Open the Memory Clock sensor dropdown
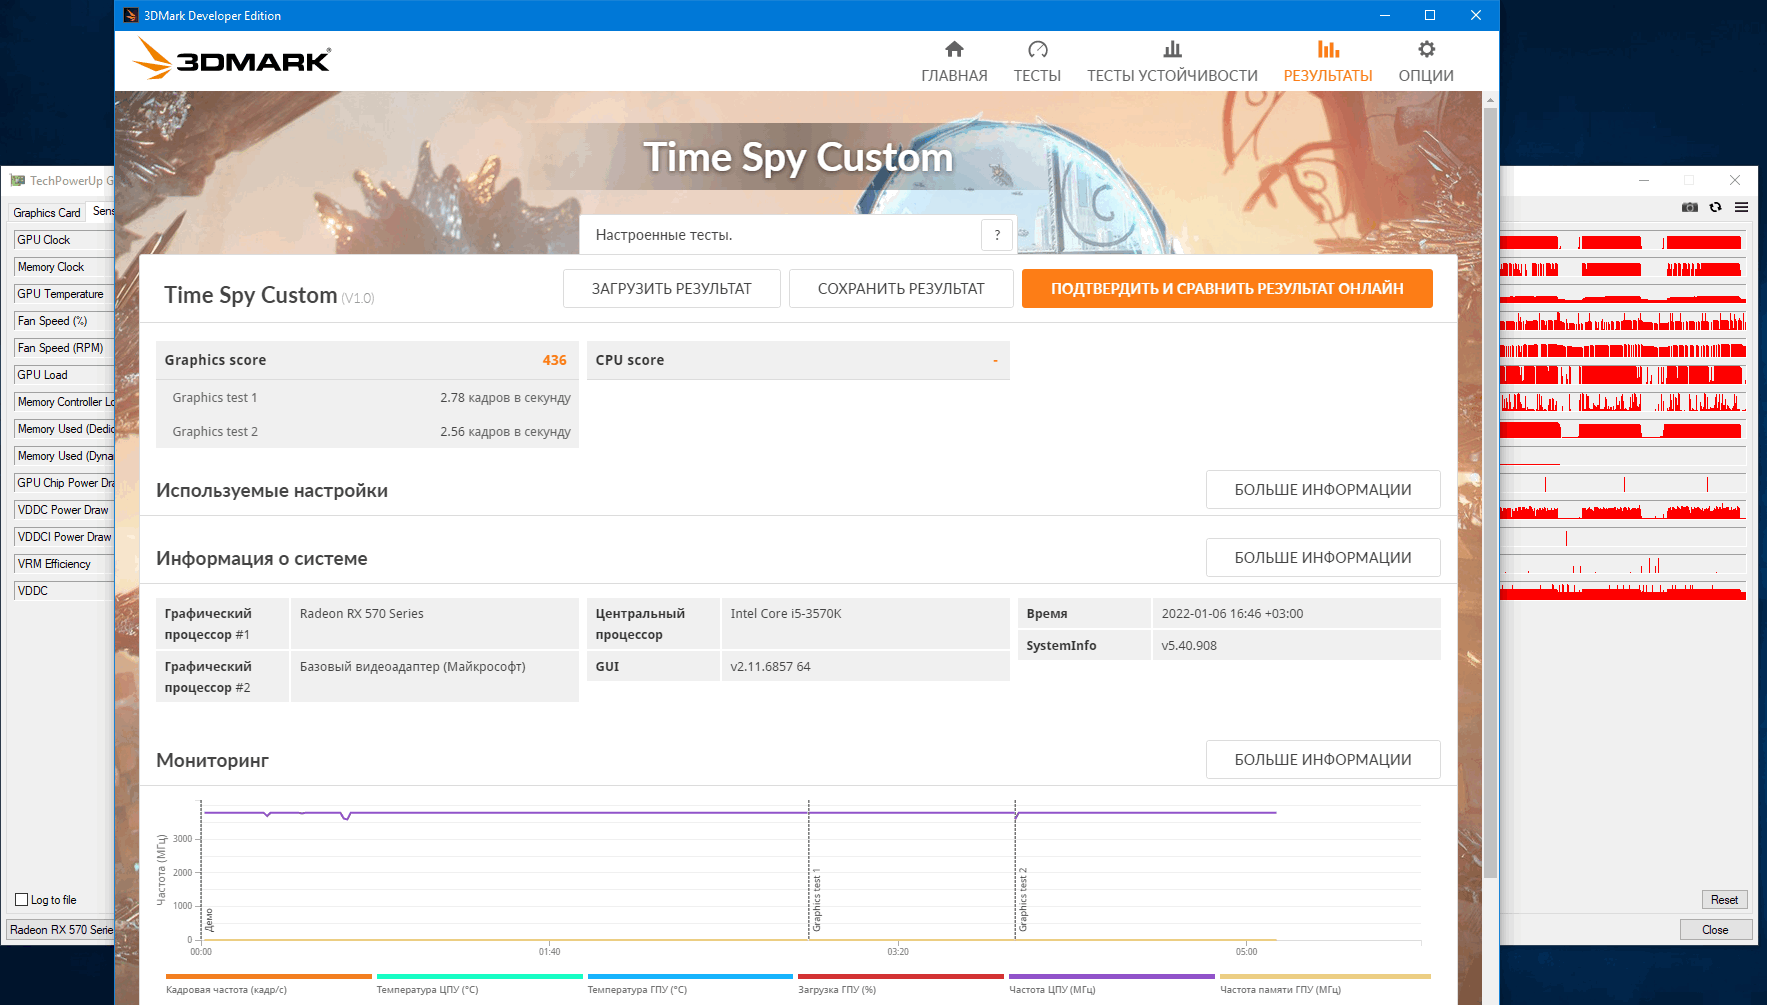 (64, 267)
